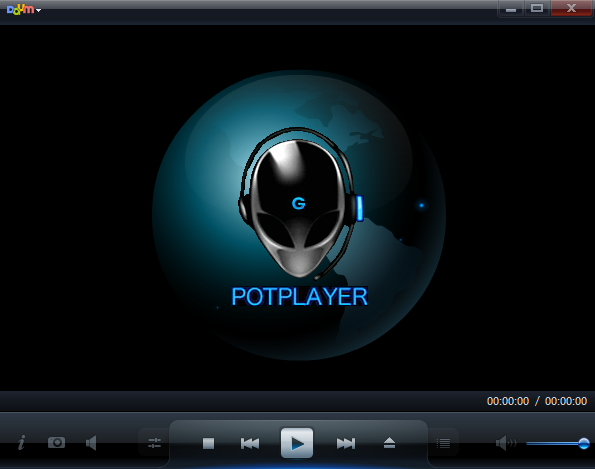Viewport: 595px width, 469px height.
Task: Start playback with the Play button
Action: click(x=297, y=443)
